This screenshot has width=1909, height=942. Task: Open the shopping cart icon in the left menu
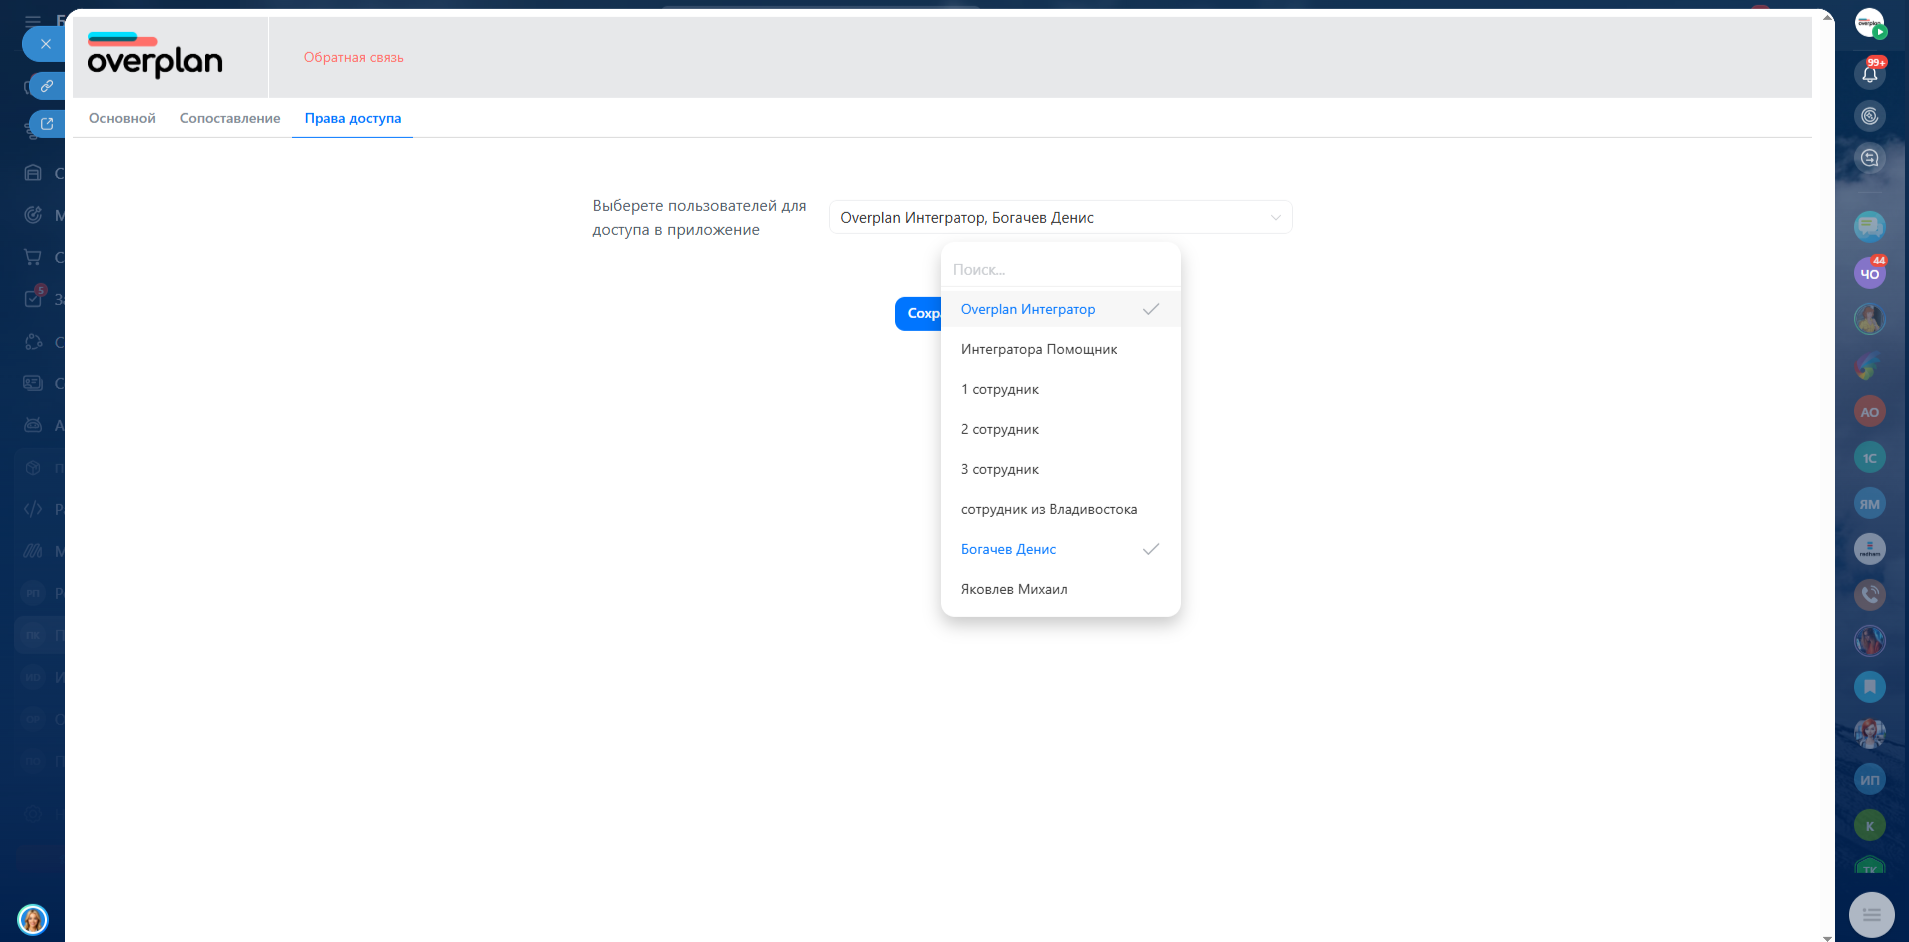[33, 257]
